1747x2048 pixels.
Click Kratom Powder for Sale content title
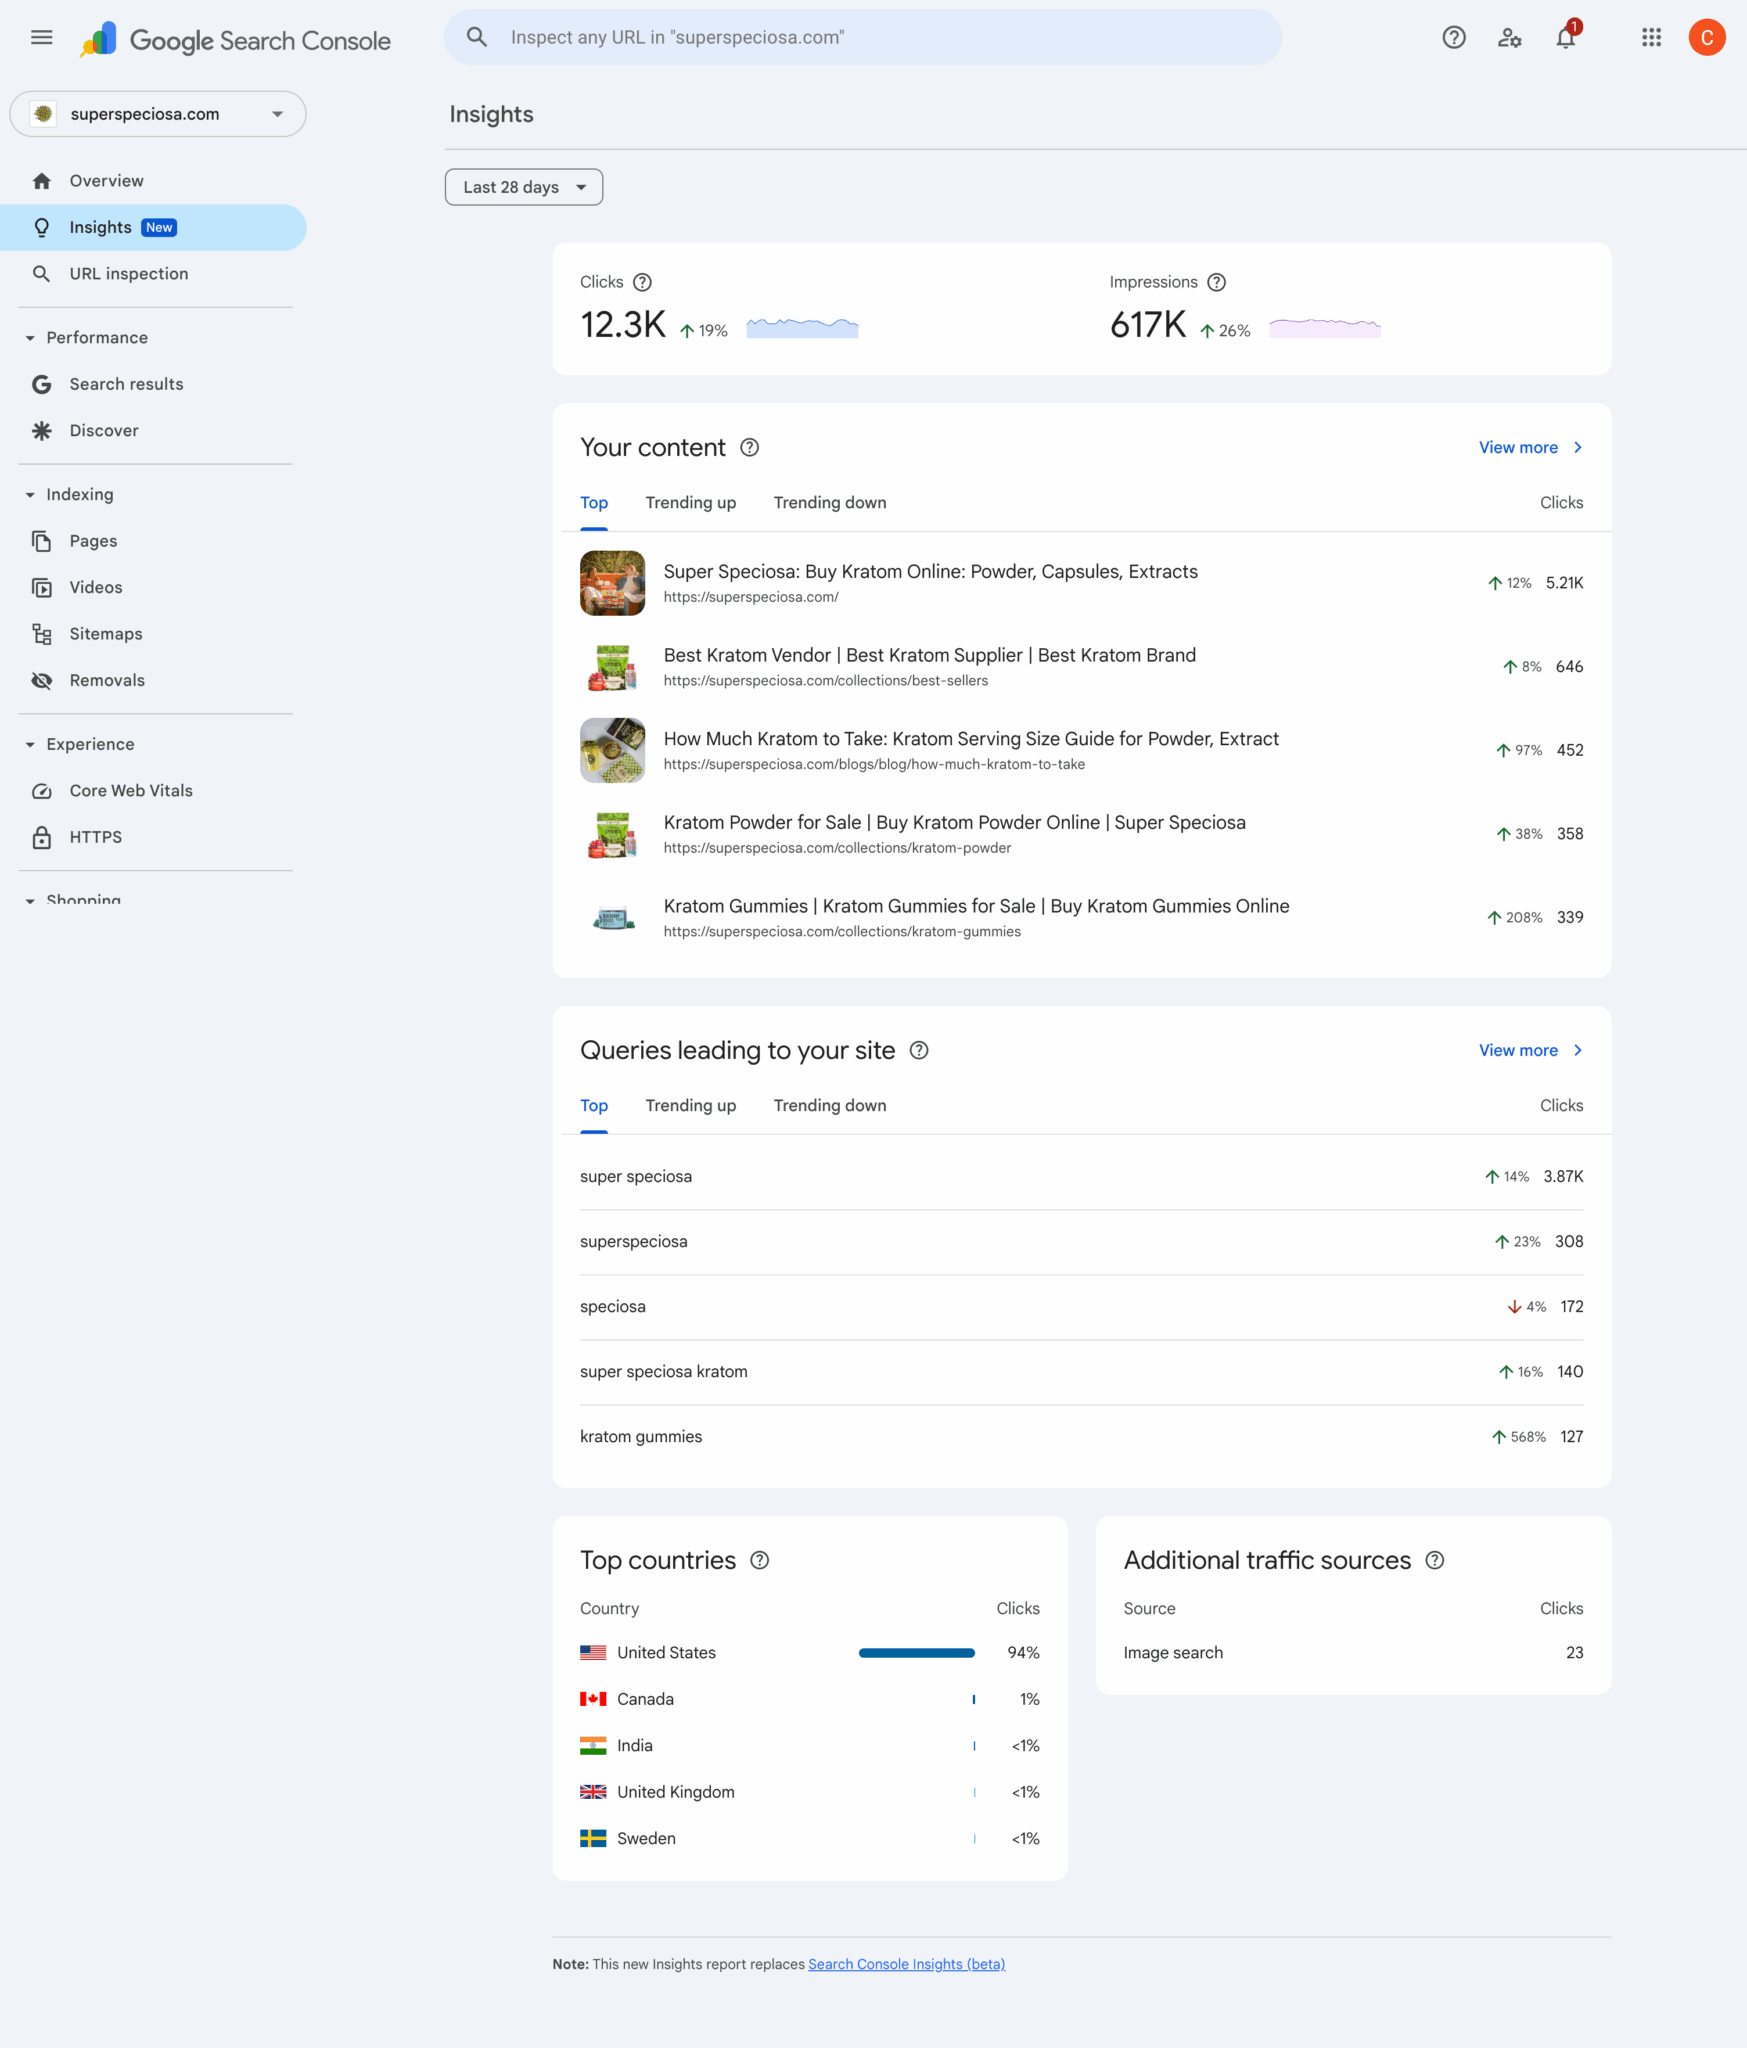(x=954, y=823)
